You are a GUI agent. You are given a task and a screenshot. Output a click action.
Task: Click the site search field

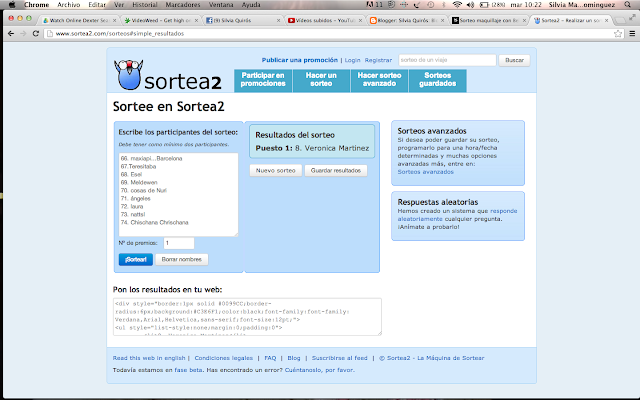click(447, 60)
